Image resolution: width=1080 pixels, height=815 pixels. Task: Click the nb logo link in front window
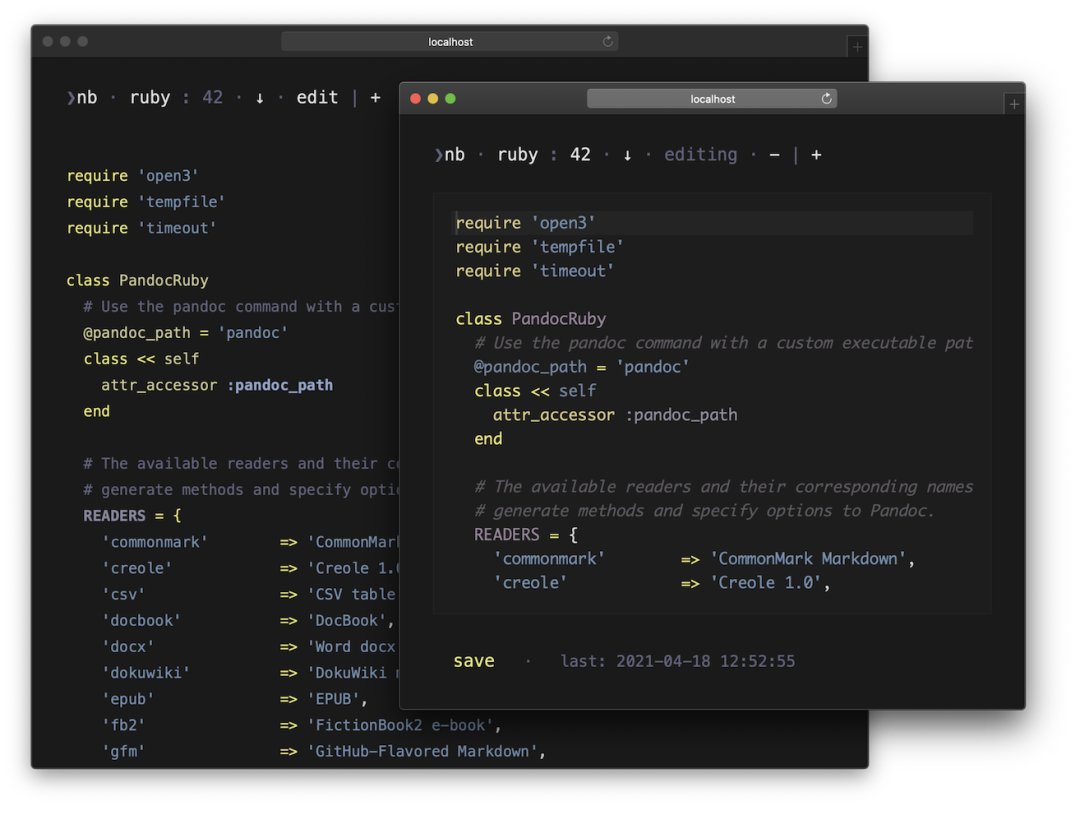point(449,155)
